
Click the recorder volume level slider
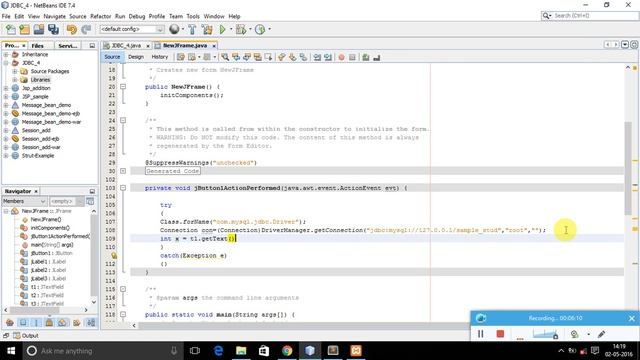tap(545, 334)
